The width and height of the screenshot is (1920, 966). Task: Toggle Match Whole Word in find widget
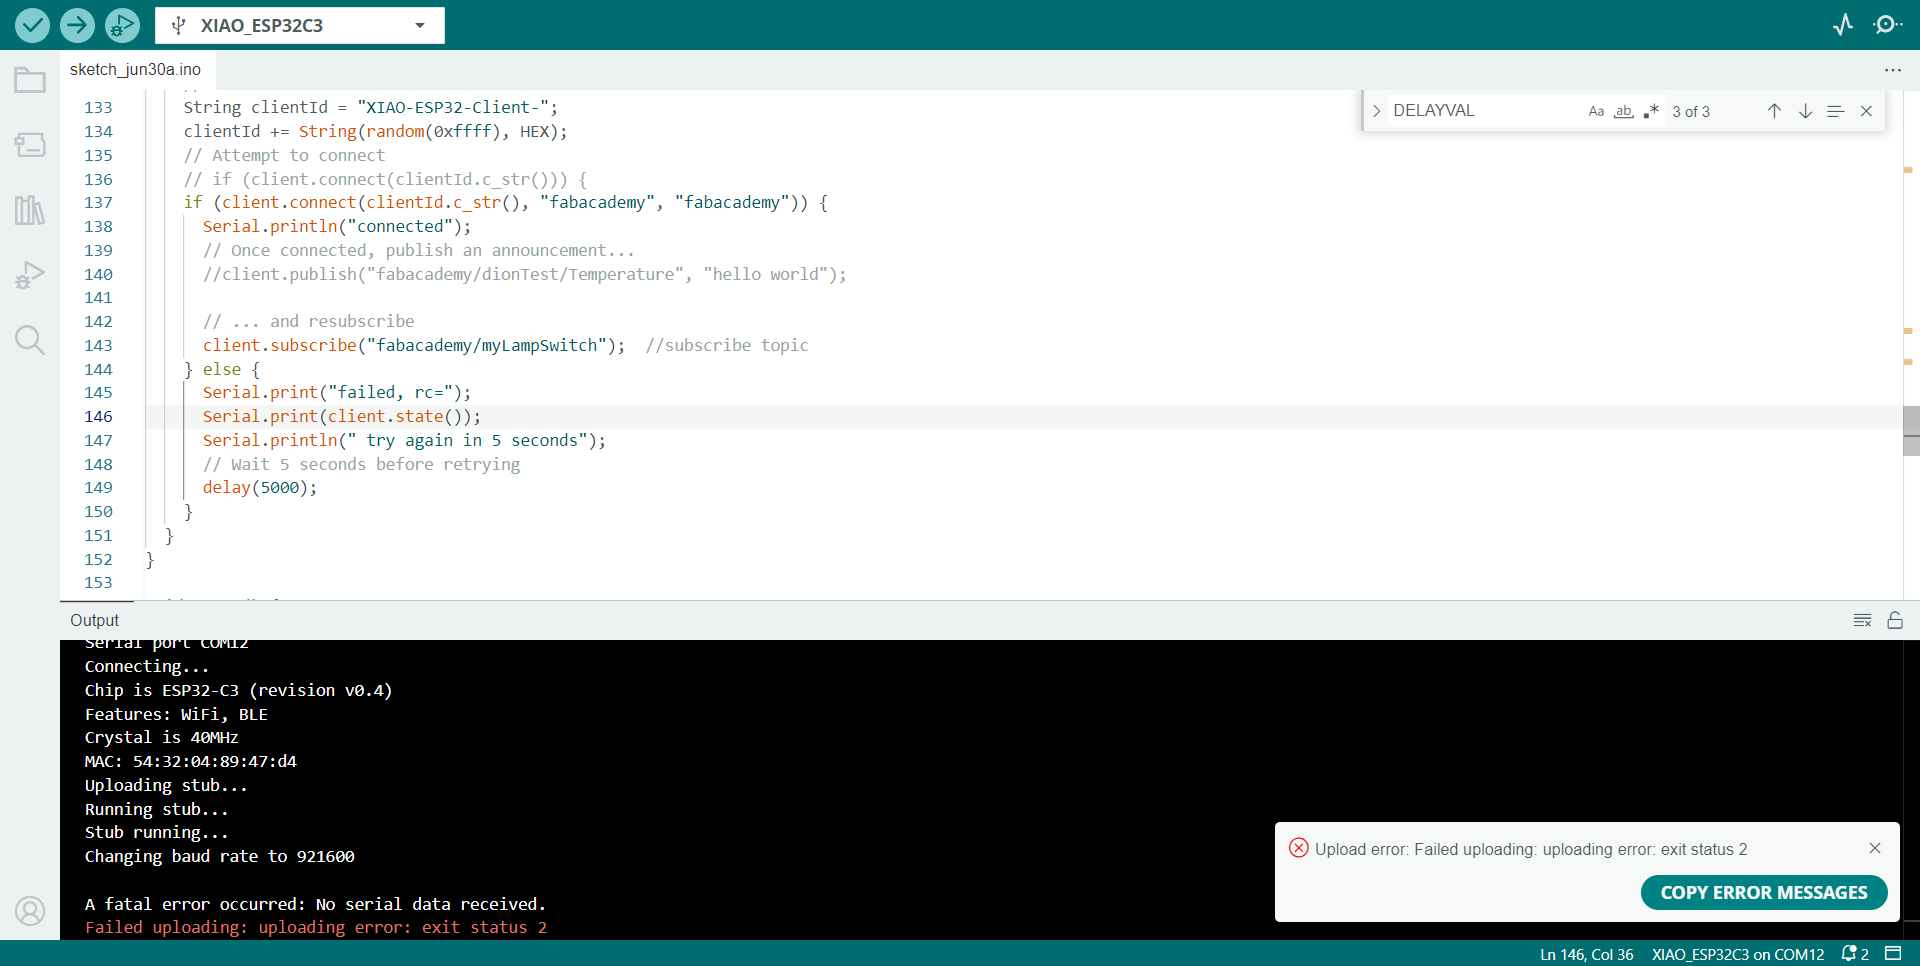coord(1624,111)
